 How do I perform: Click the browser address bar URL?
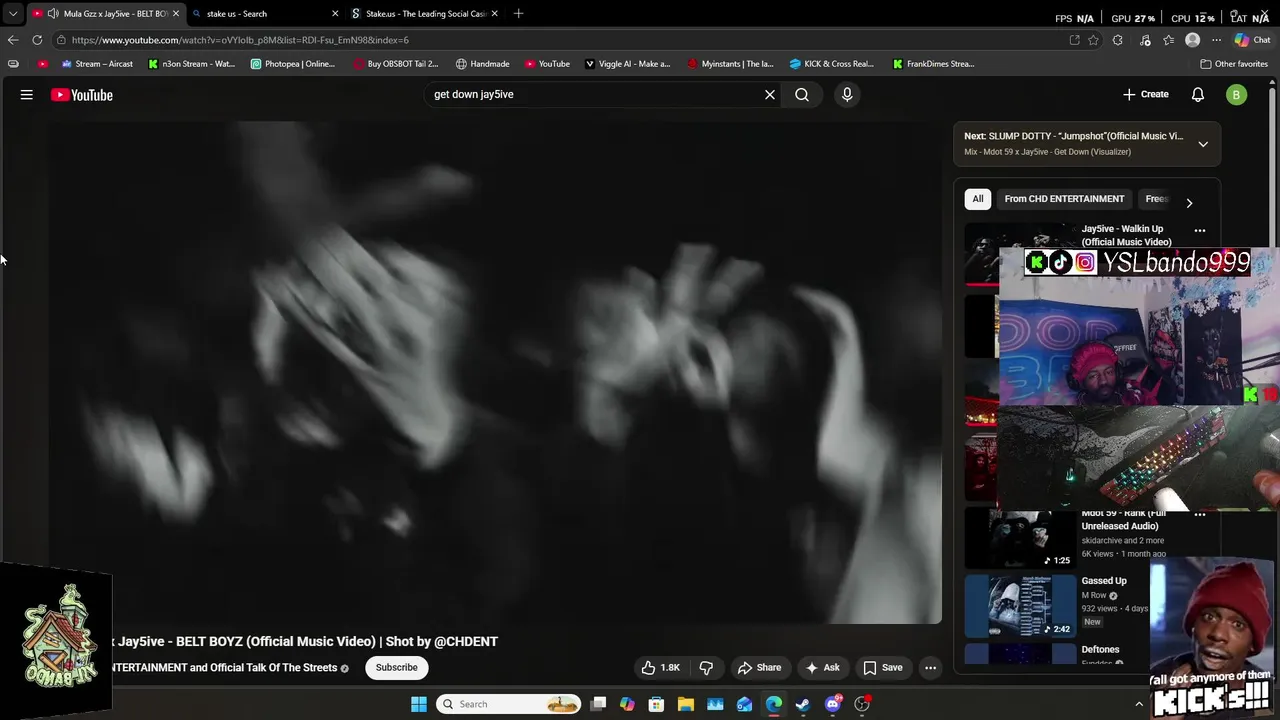coord(240,40)
